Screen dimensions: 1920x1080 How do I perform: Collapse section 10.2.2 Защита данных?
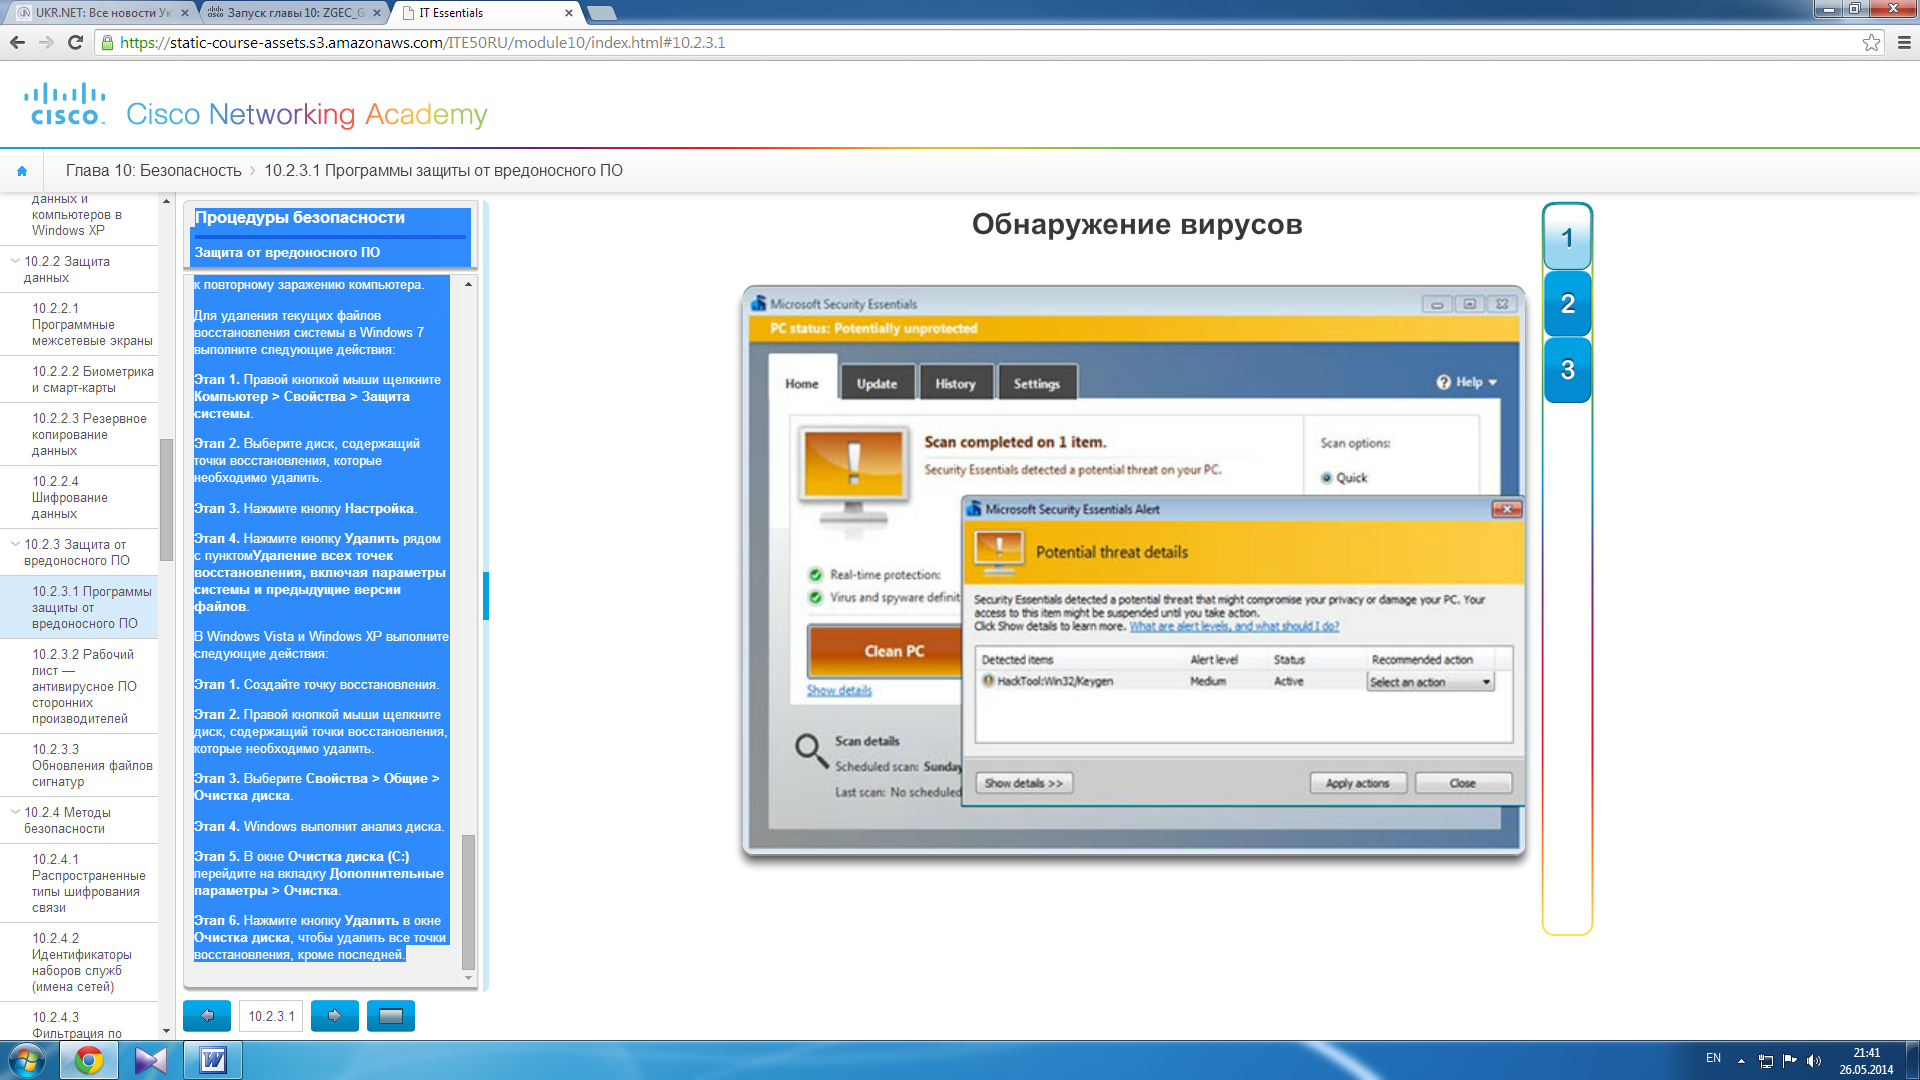point(15,261)
